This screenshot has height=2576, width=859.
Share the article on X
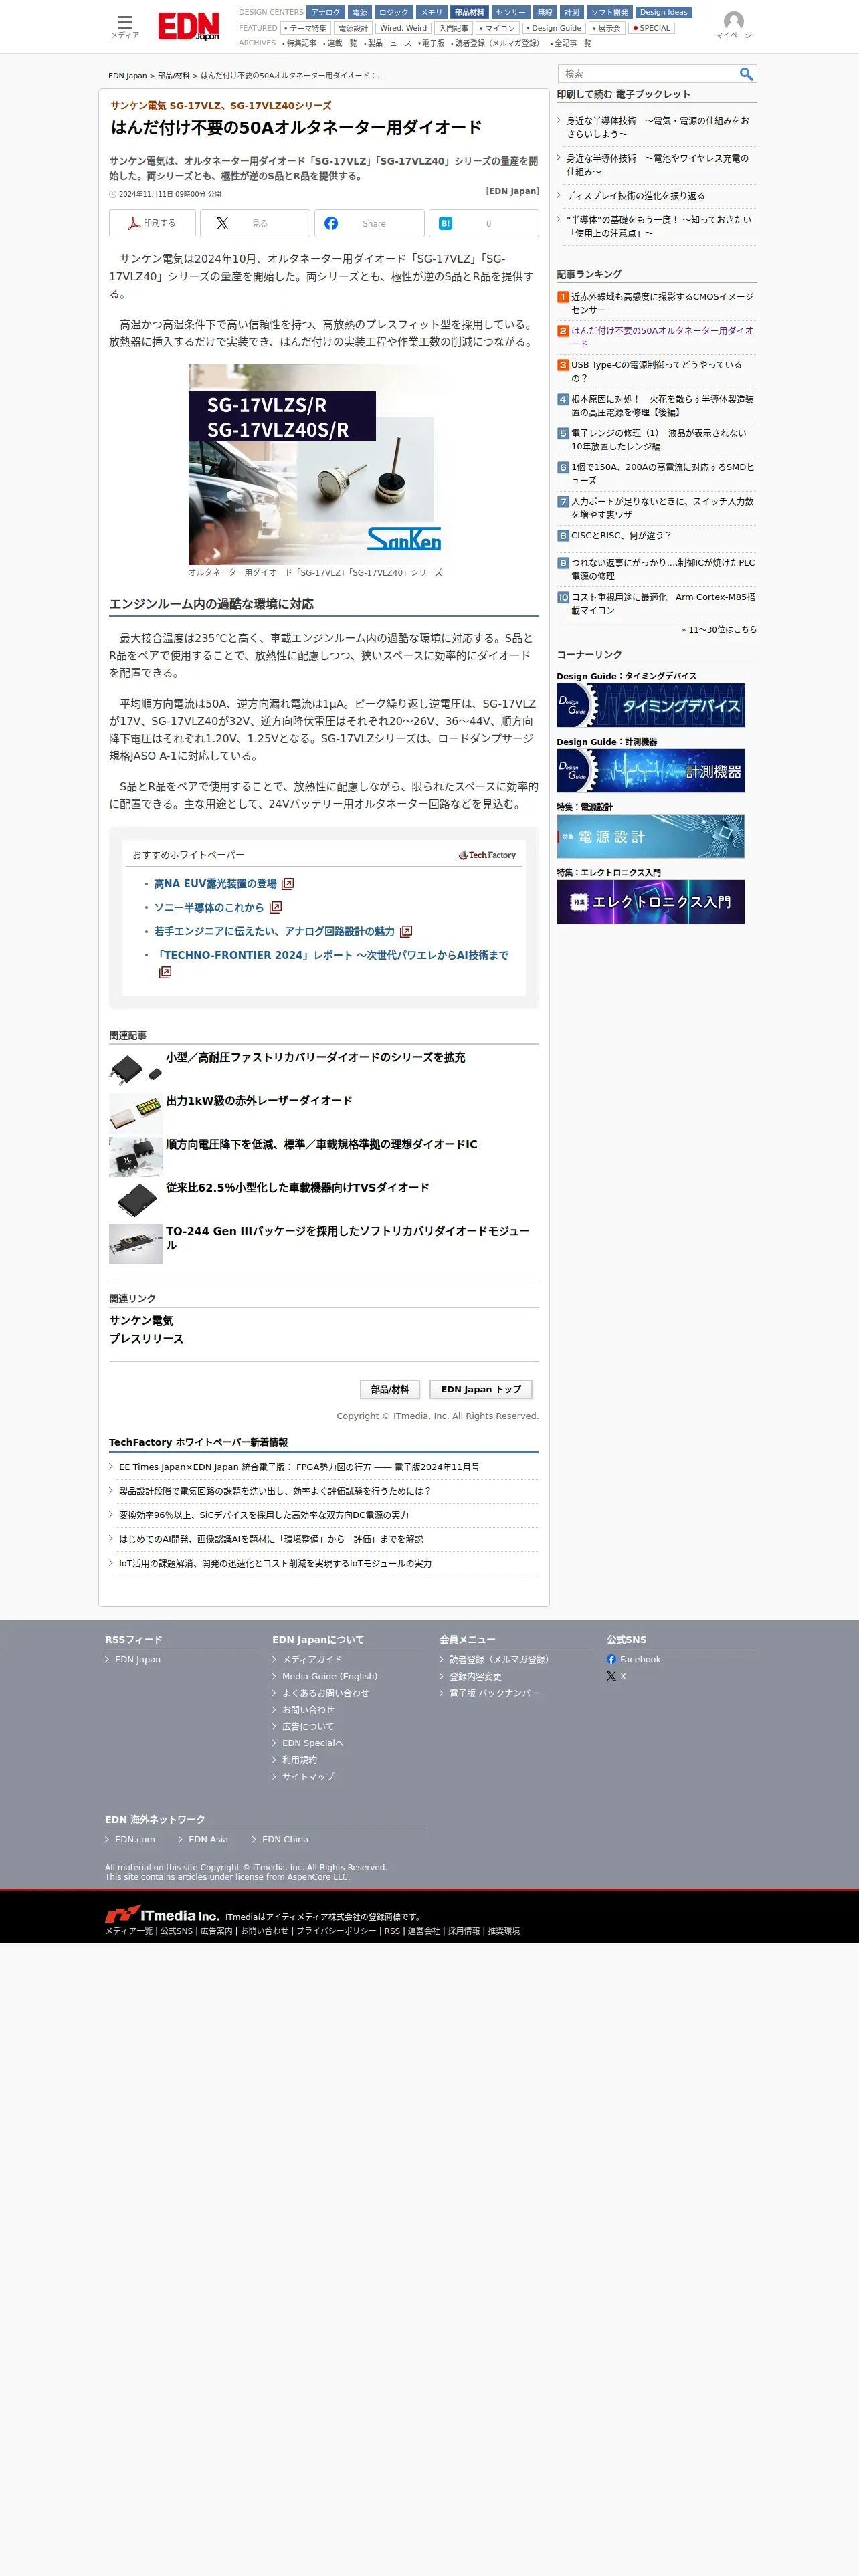click(255, 223)
